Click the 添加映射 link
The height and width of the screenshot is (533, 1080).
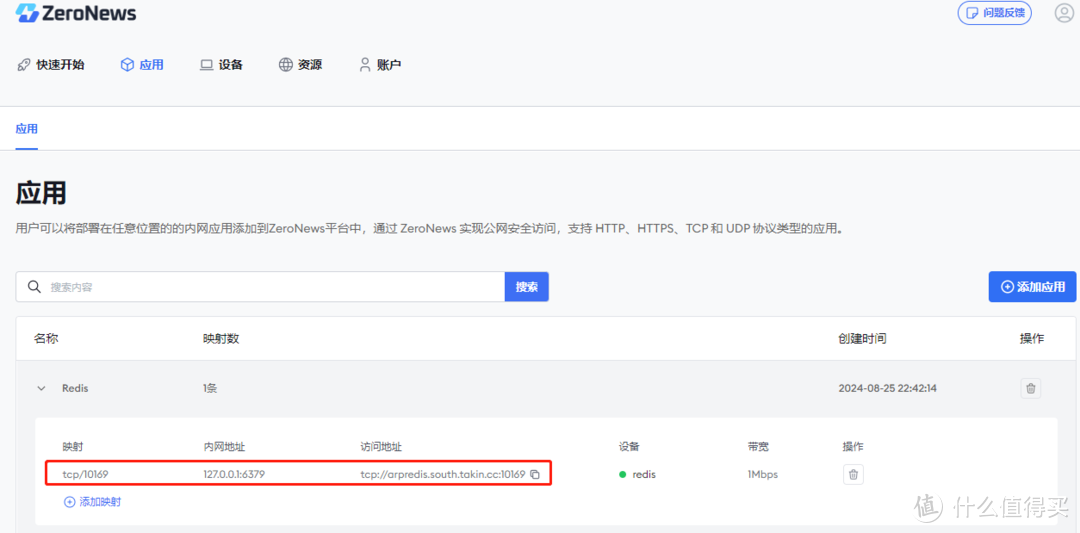92,502
